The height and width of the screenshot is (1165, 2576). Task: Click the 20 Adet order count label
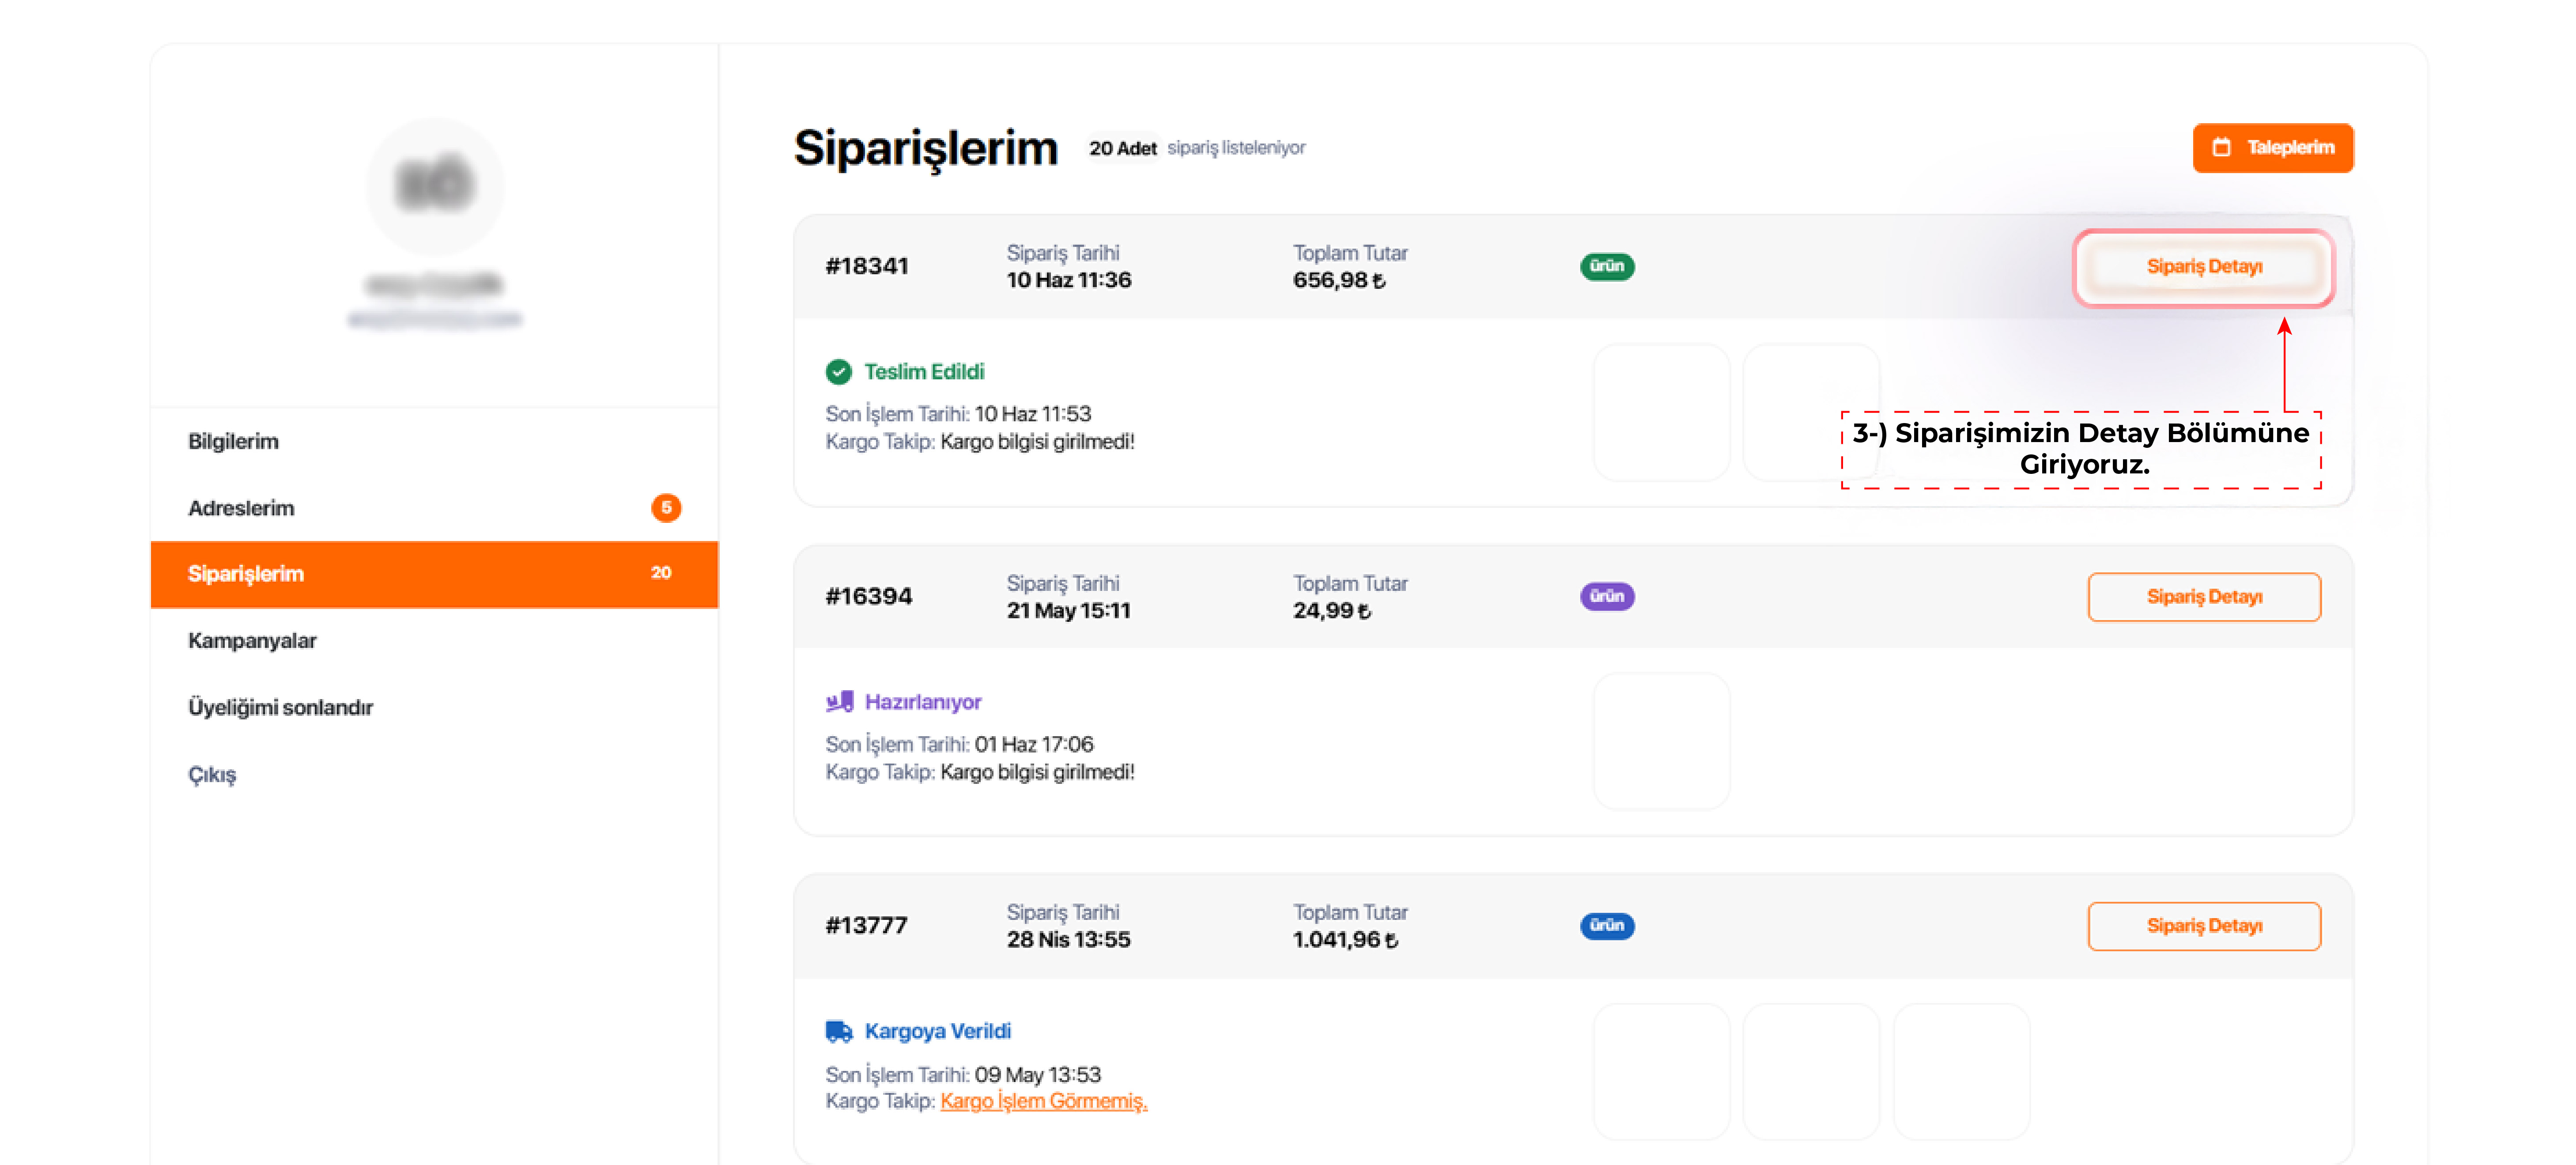[1123, 148]
